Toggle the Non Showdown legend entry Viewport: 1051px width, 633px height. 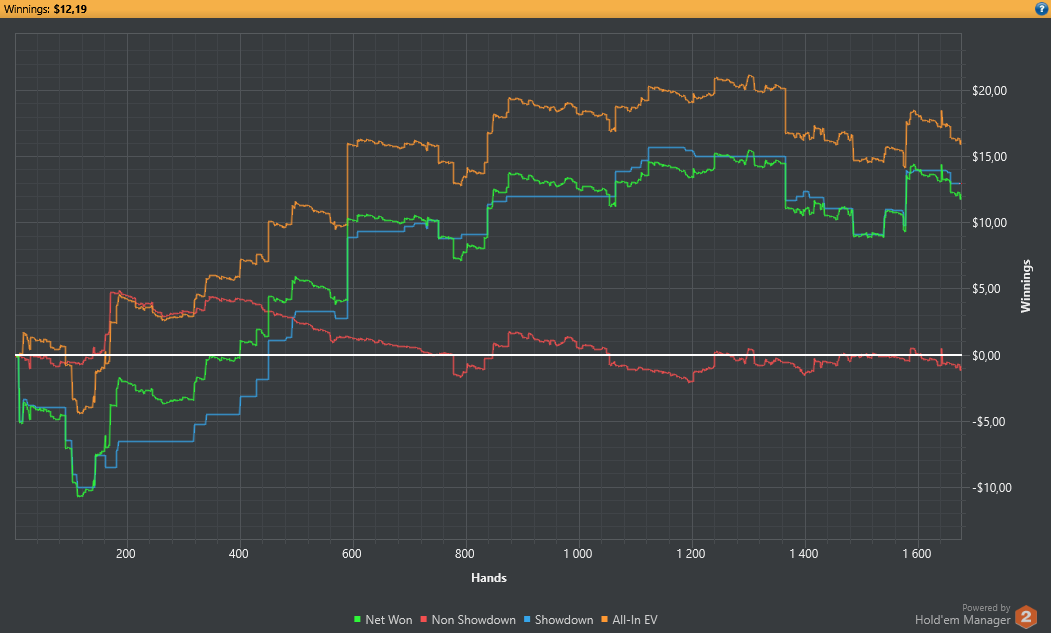tap(468, 620)
